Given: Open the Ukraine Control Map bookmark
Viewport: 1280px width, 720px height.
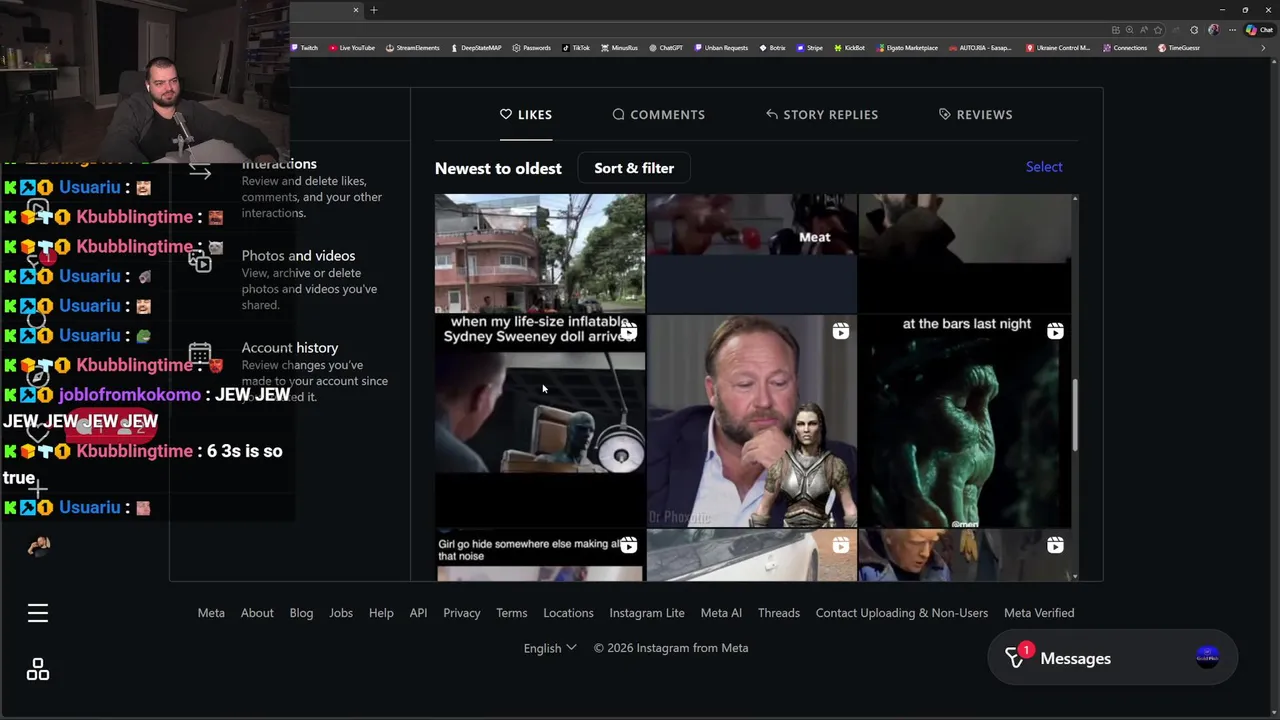Looking at the screenshot, I should tap(1058, 48).
